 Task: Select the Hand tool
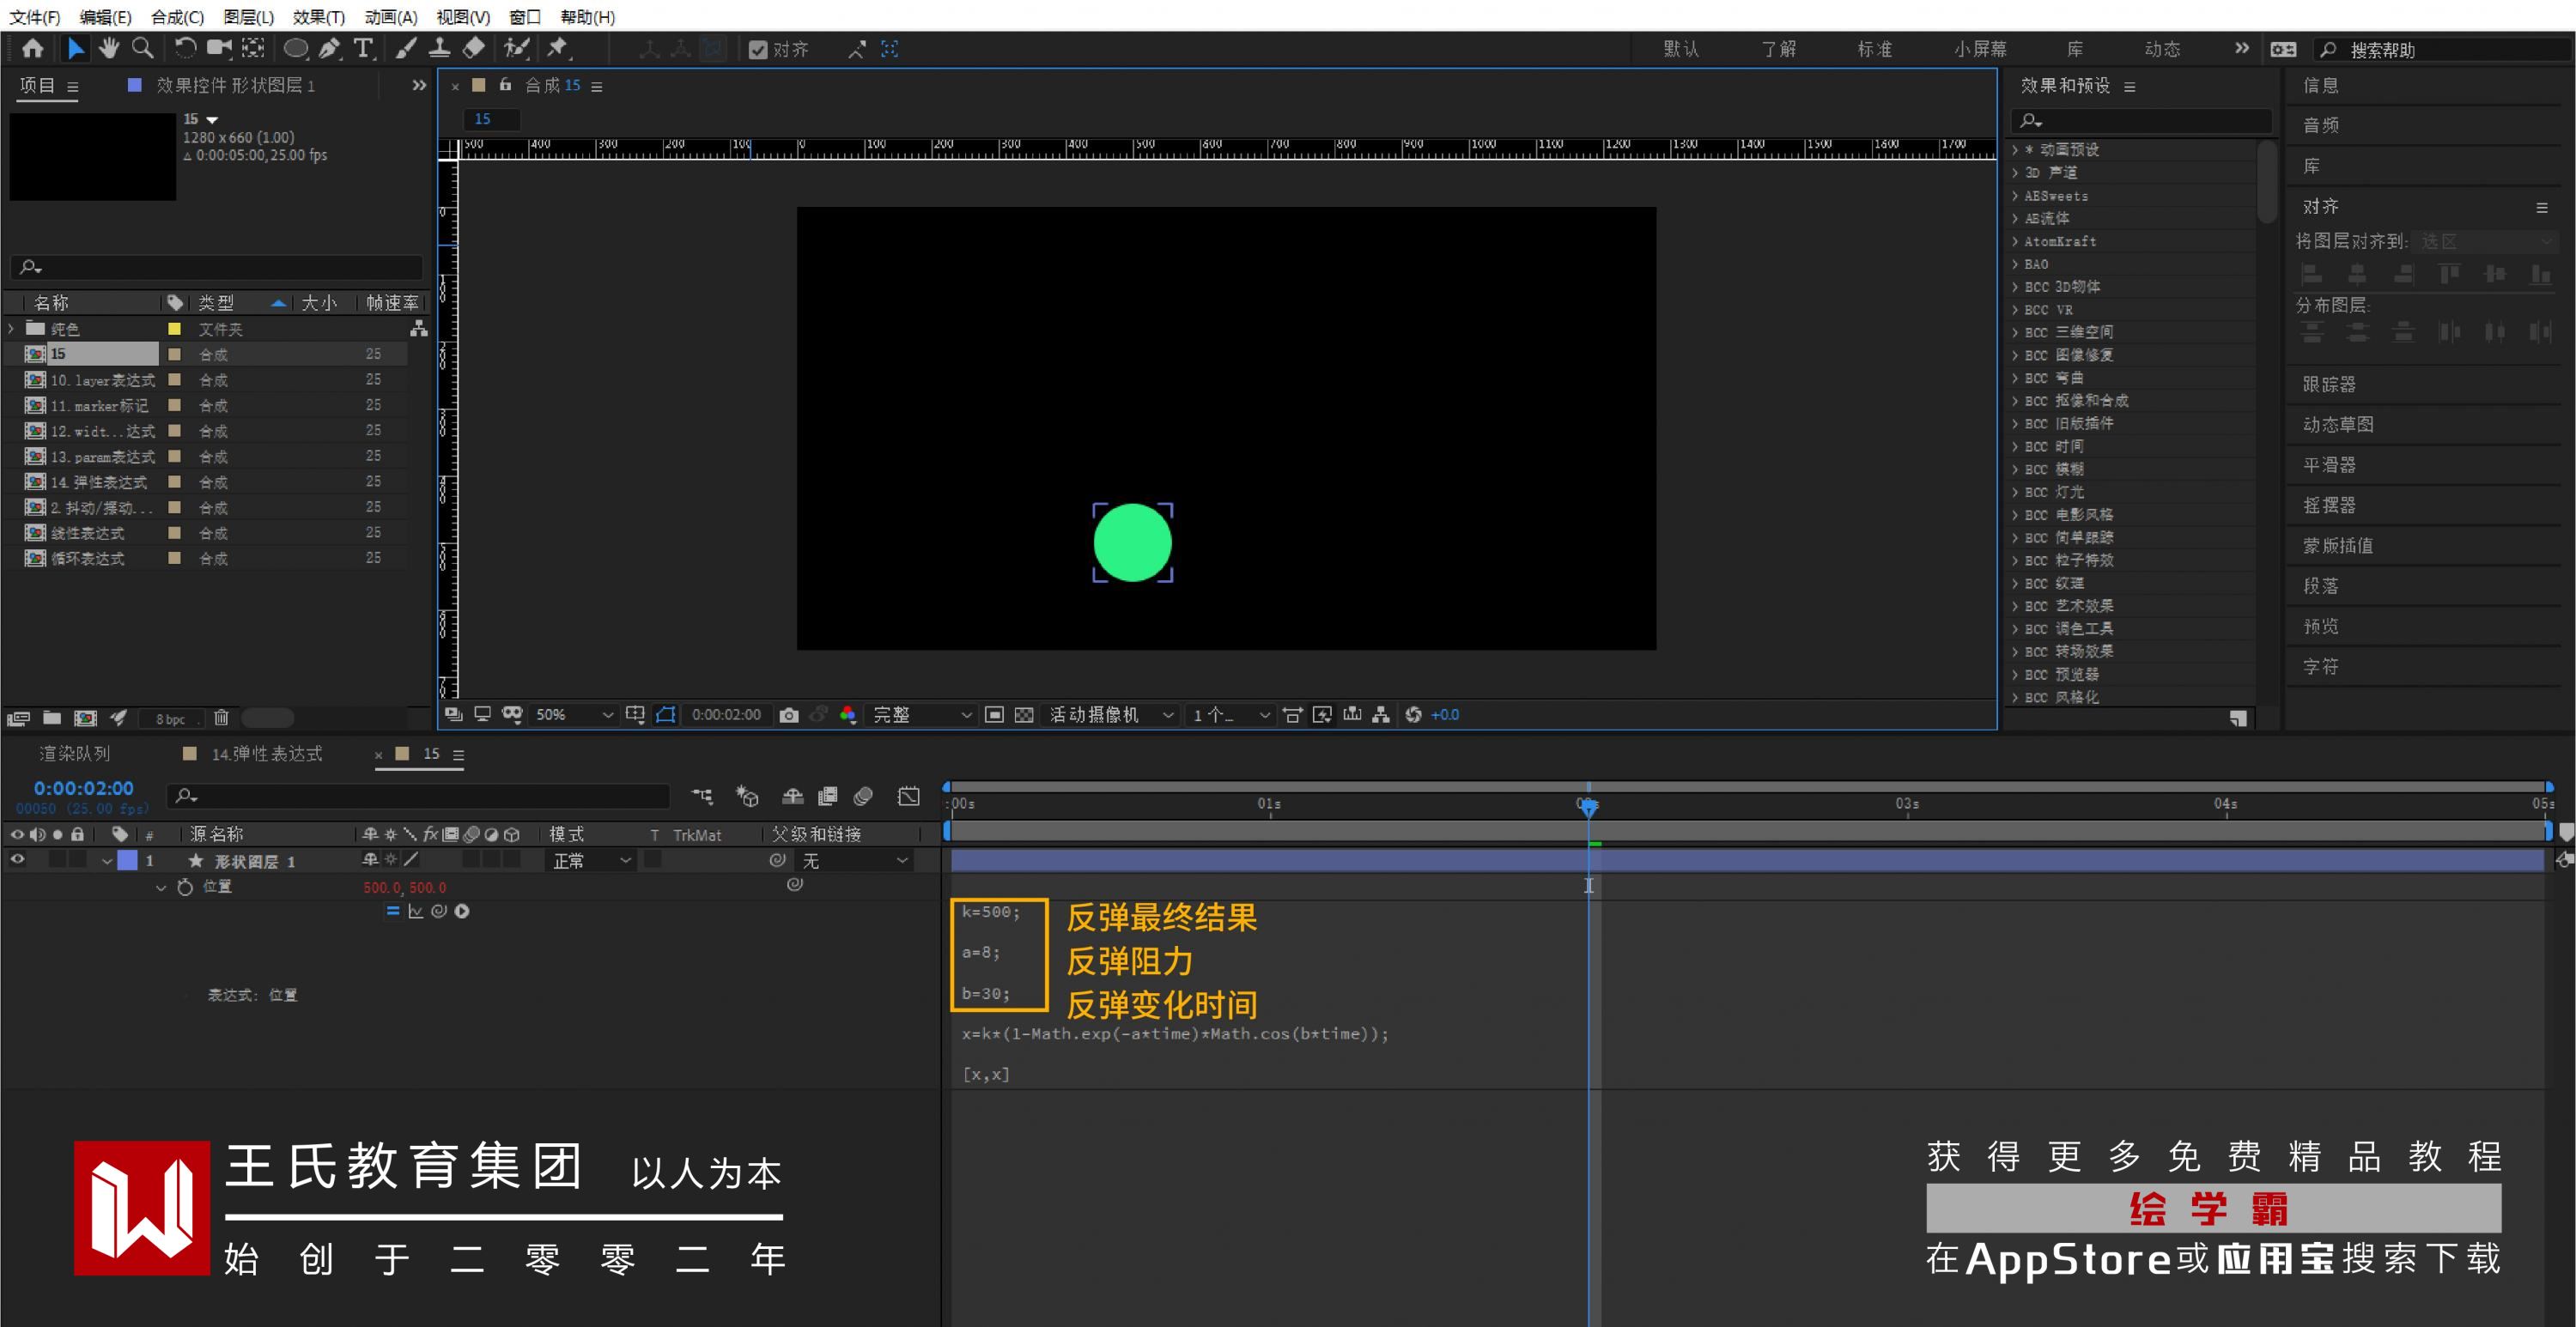click(x=109, y=48)
